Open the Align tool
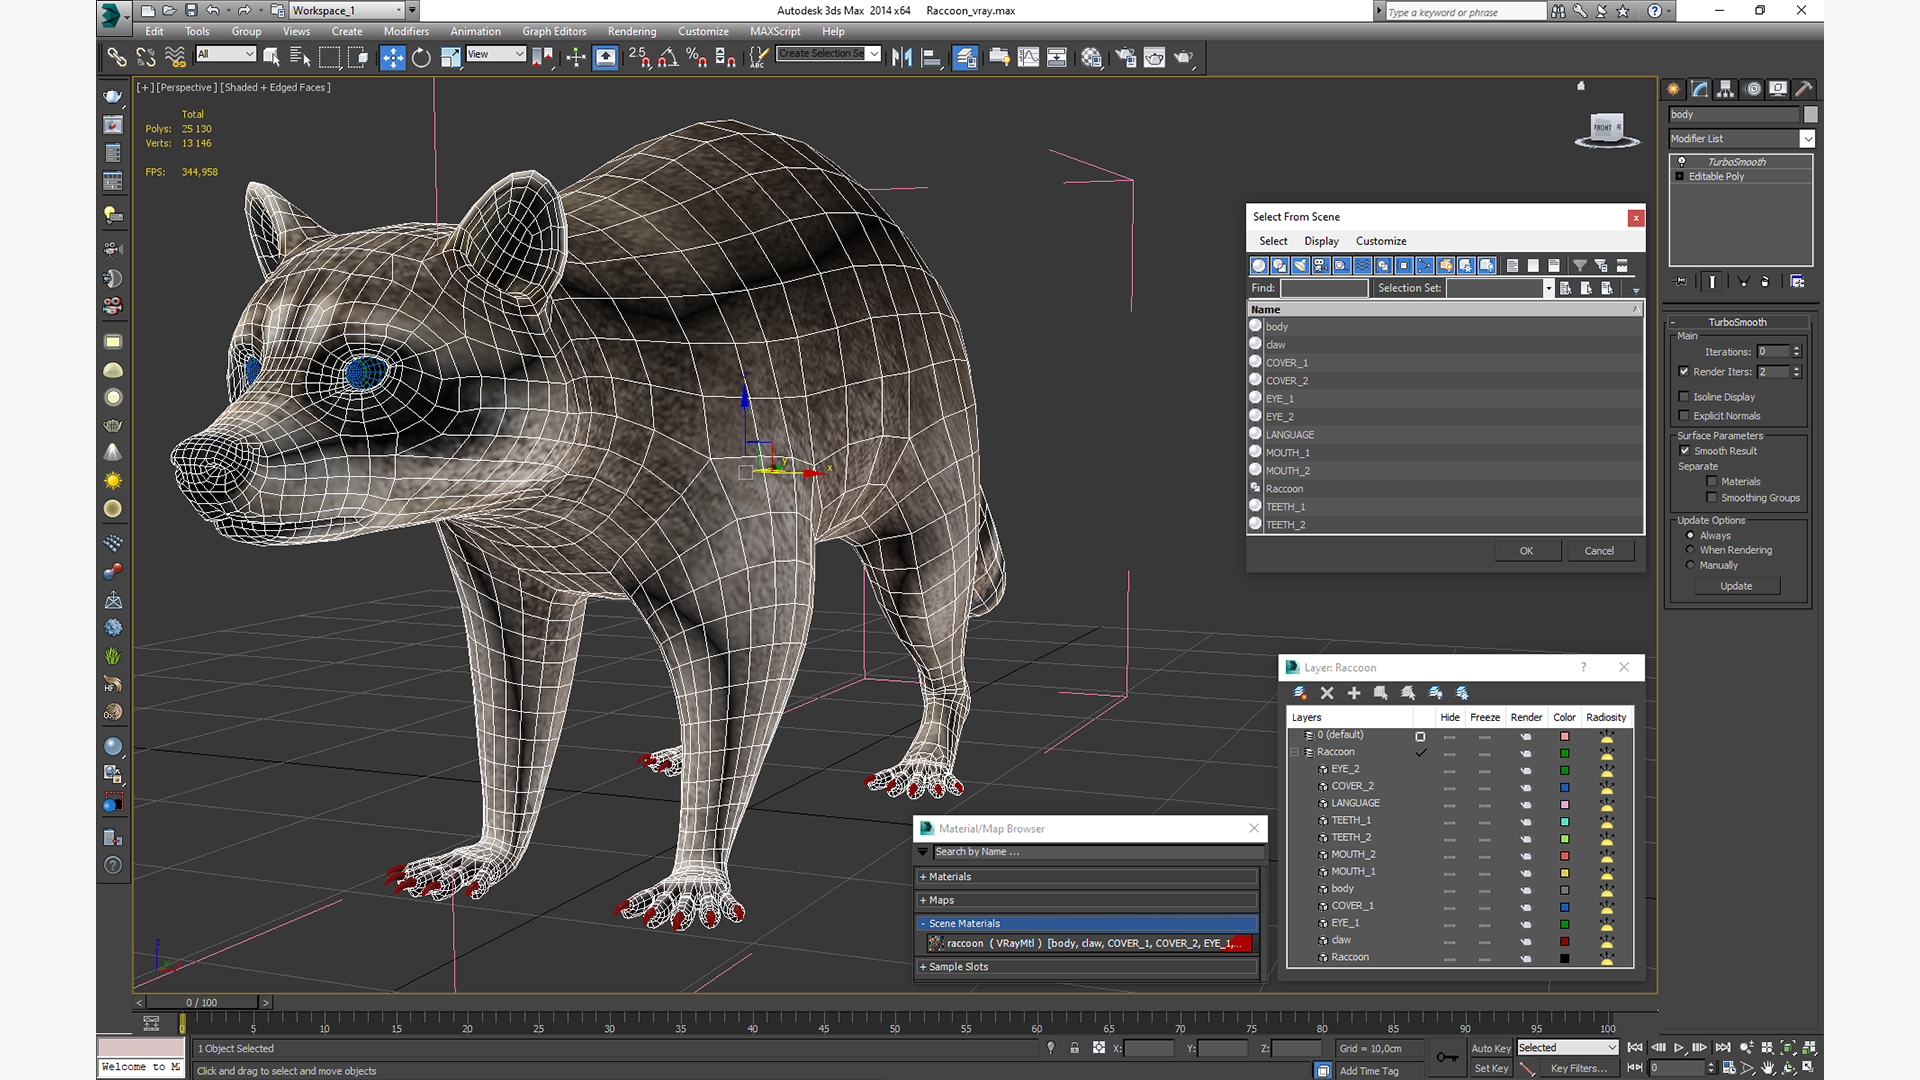 (931, 57)
